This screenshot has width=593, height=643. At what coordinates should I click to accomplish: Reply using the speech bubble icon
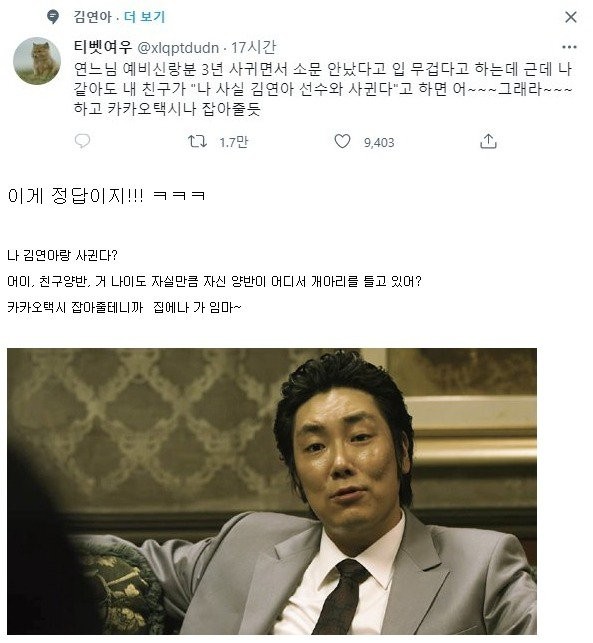coord(82,141)
